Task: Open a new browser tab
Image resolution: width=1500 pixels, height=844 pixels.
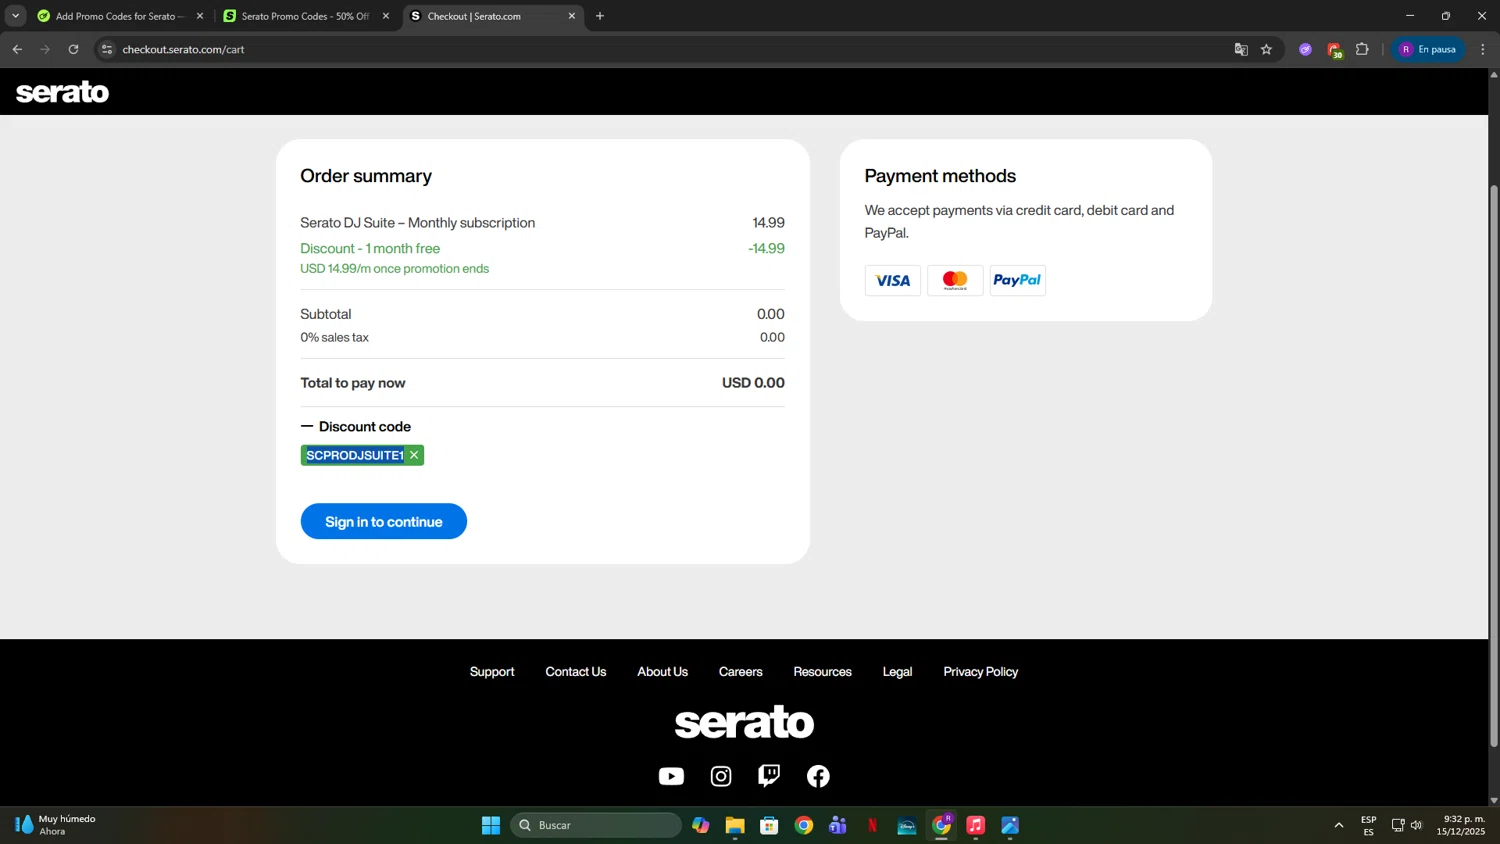Action: [x=600, y=16]
